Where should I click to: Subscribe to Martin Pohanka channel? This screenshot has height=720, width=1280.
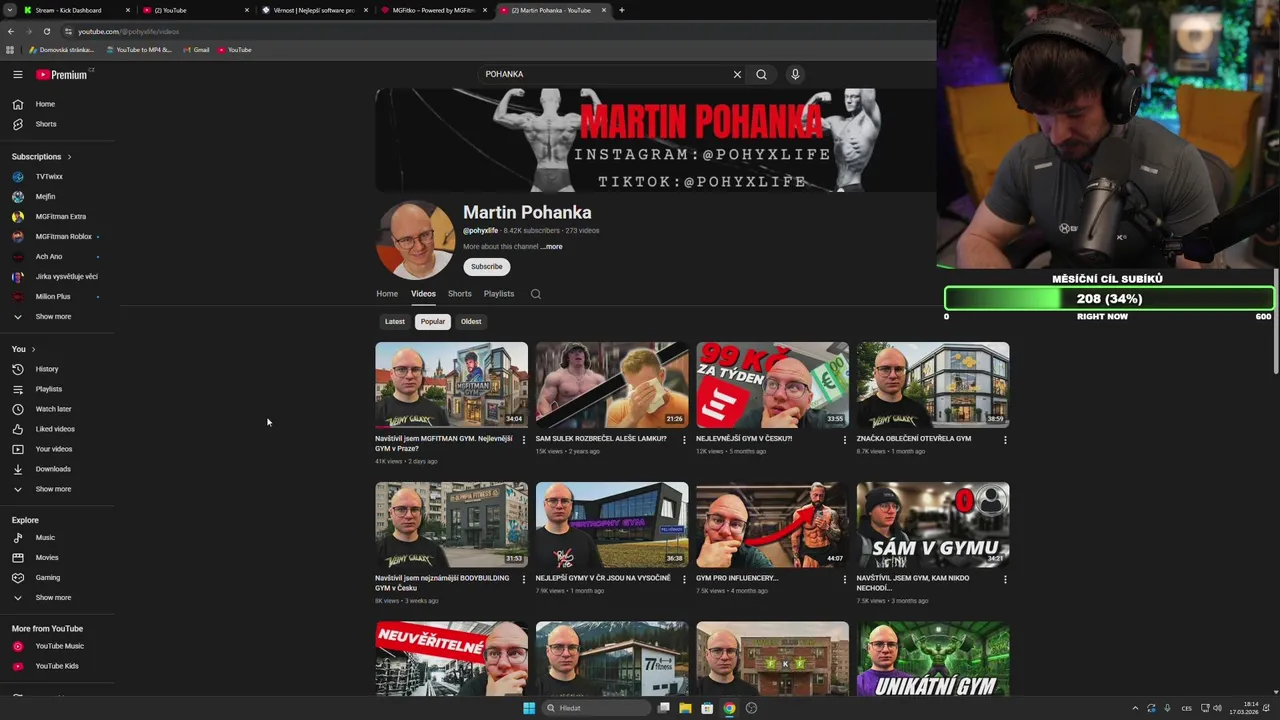tap(487, 267)
